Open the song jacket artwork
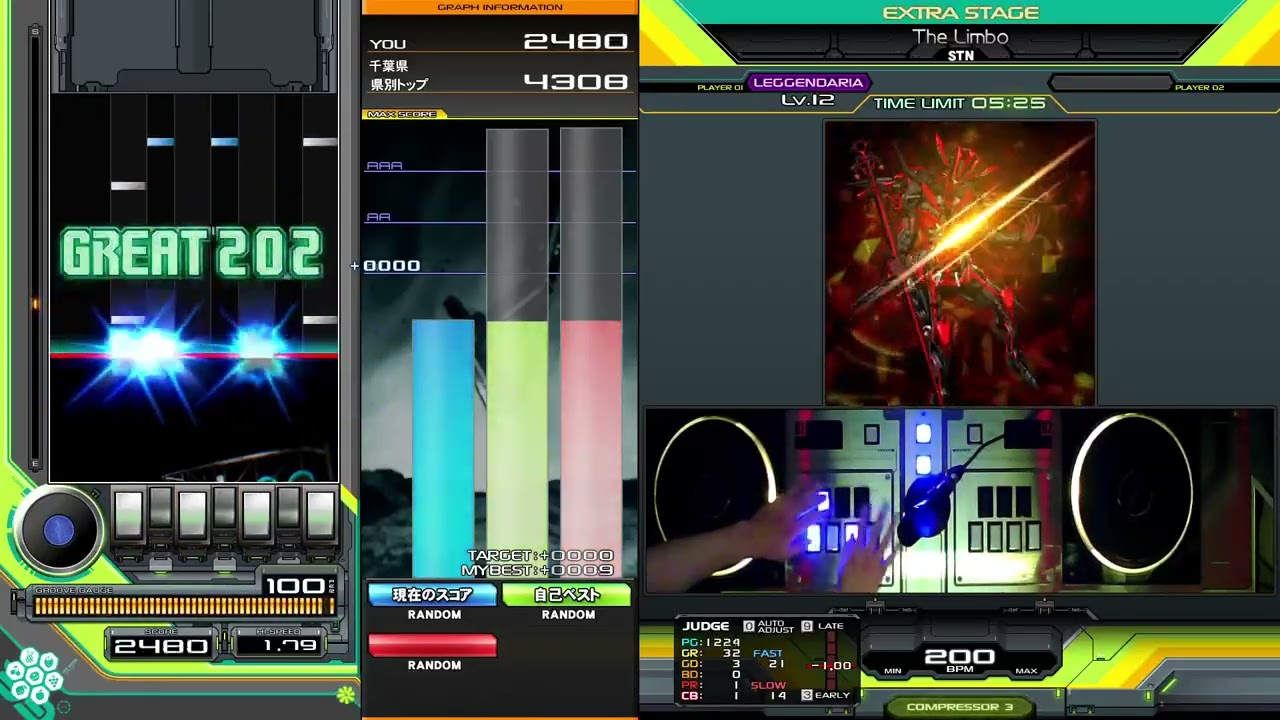 pos(959,263)
